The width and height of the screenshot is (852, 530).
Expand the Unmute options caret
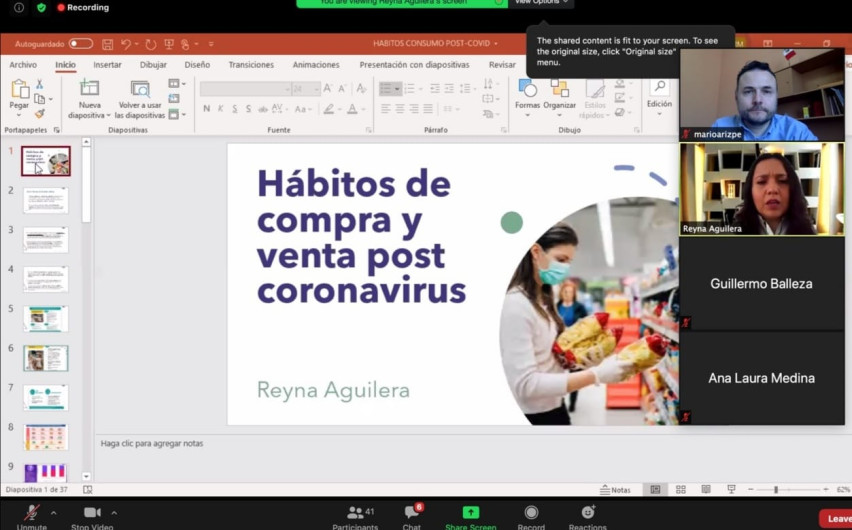[53, 513]
